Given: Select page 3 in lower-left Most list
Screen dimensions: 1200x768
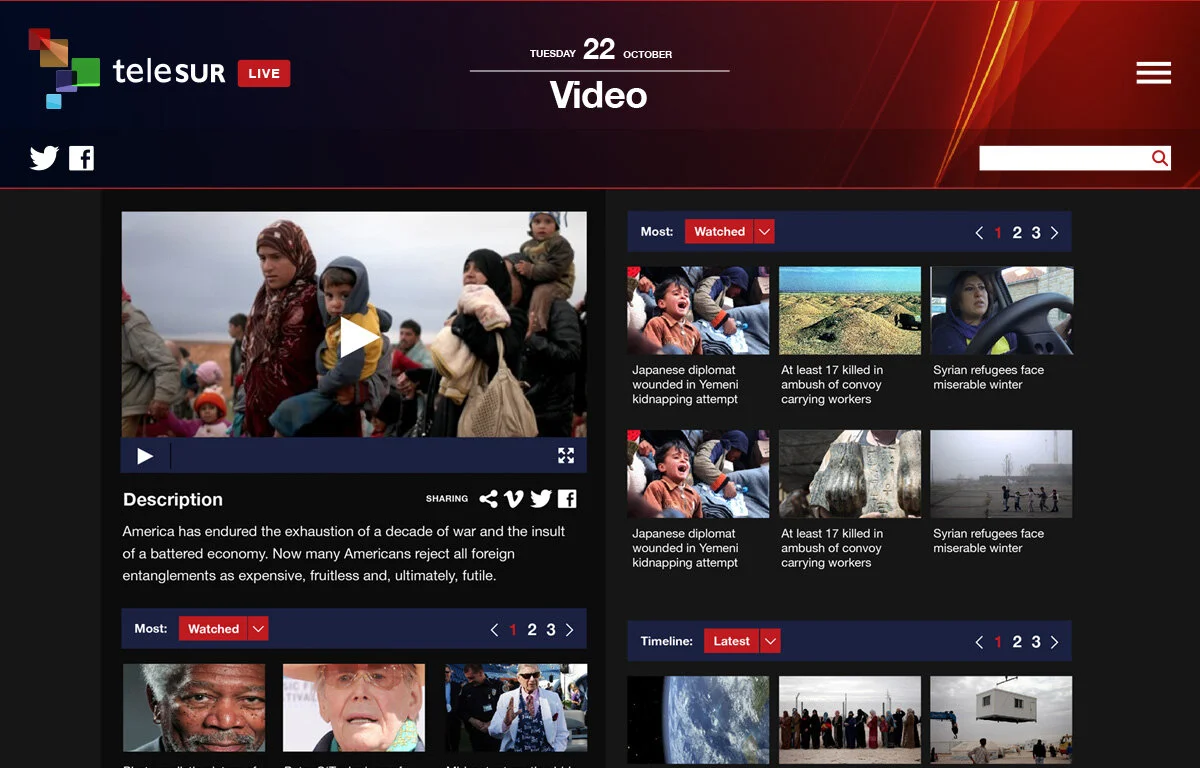Looking at the screenshot, I should pos(551,630).
